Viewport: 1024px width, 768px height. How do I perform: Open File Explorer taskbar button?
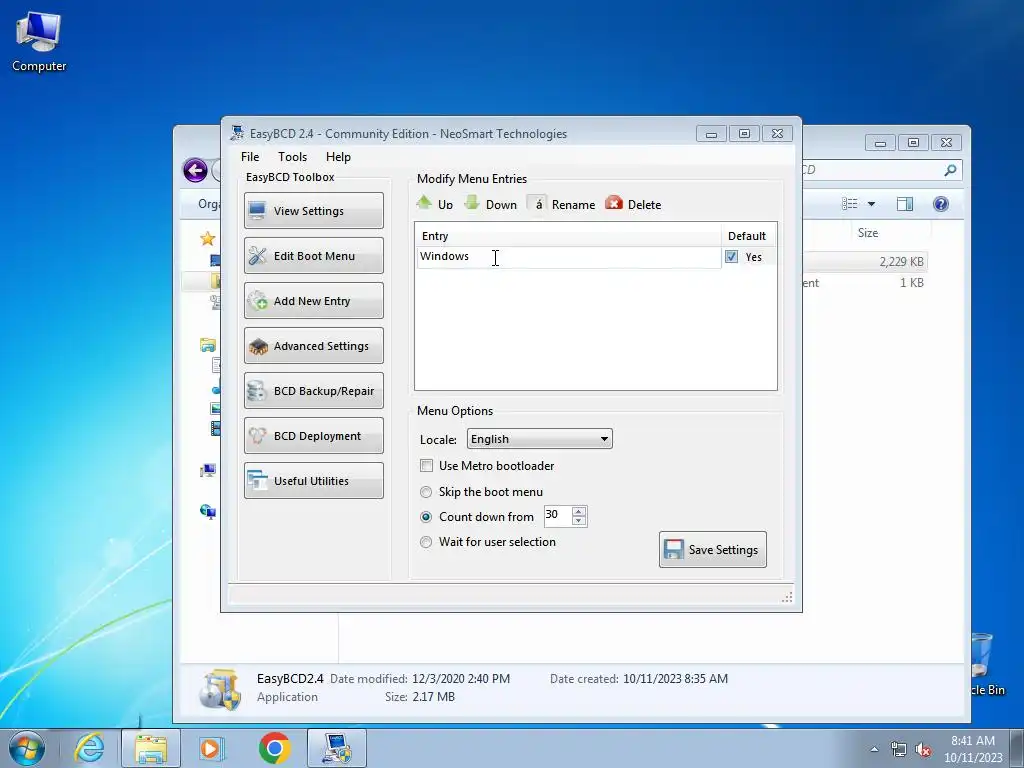coord(151,748)
